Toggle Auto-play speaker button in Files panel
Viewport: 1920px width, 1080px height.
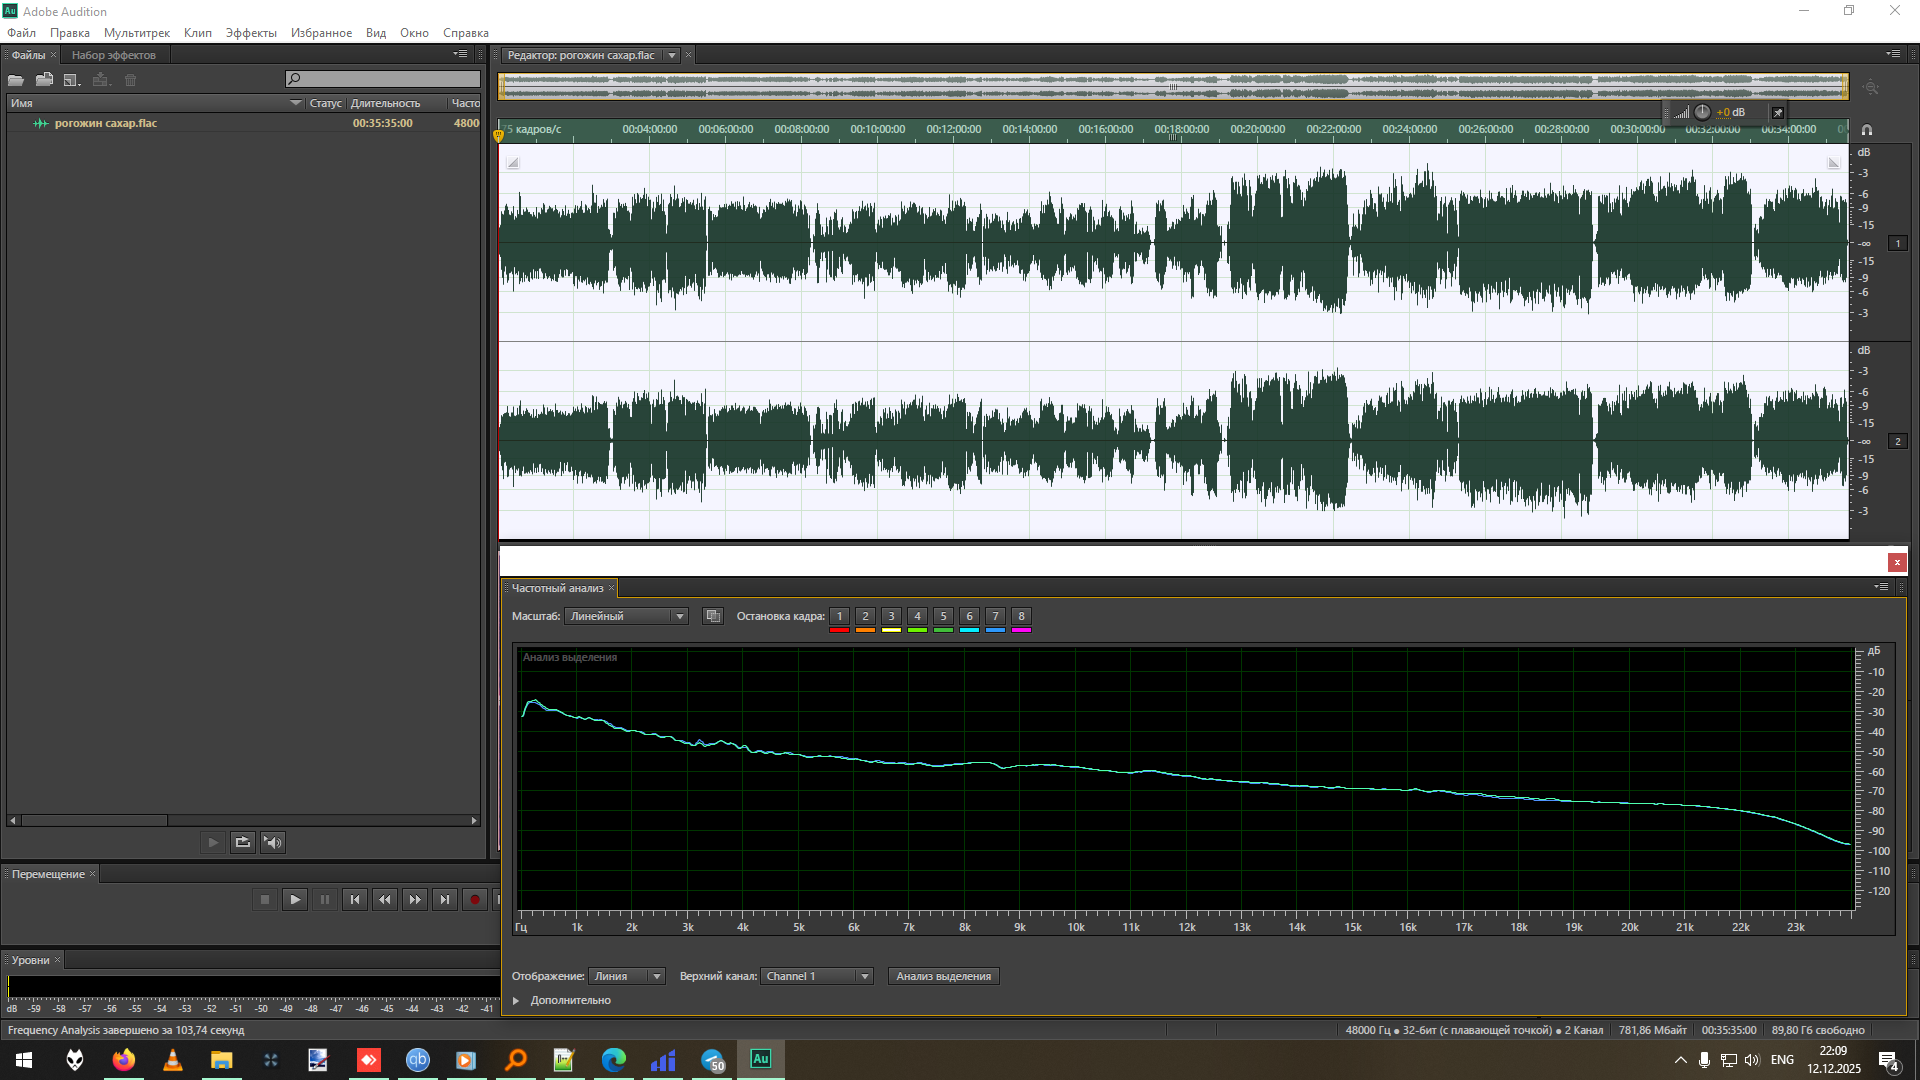[x=273, y=843]
